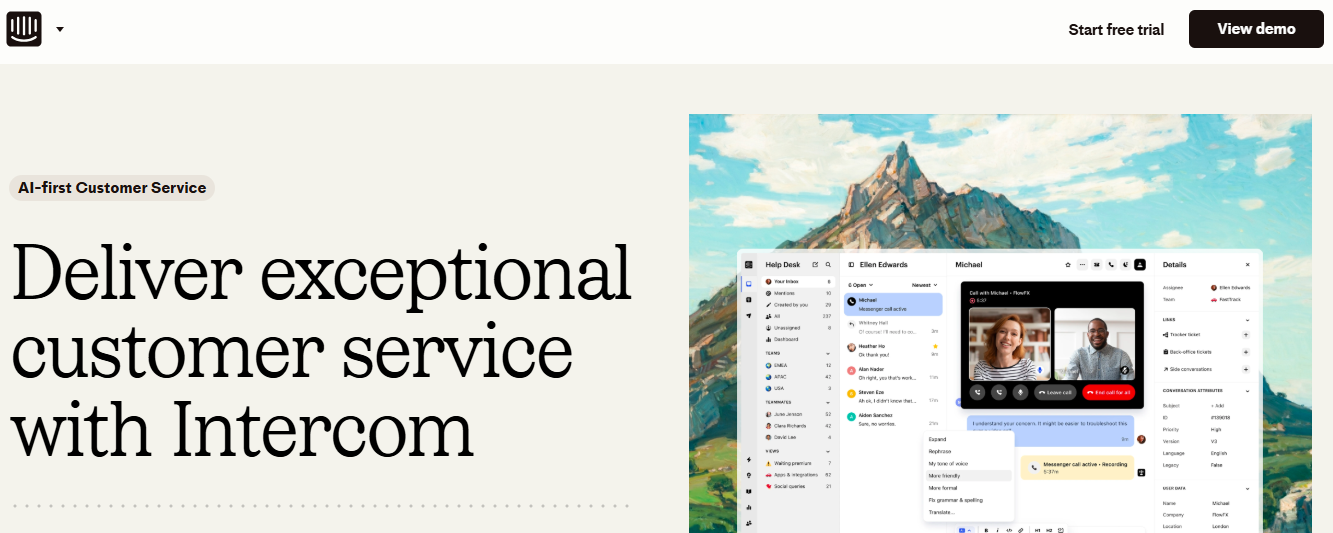Collapse the LINKS section in Details
The height and width of the screenshot is (533, 1333).
[x=1247, y=319]
